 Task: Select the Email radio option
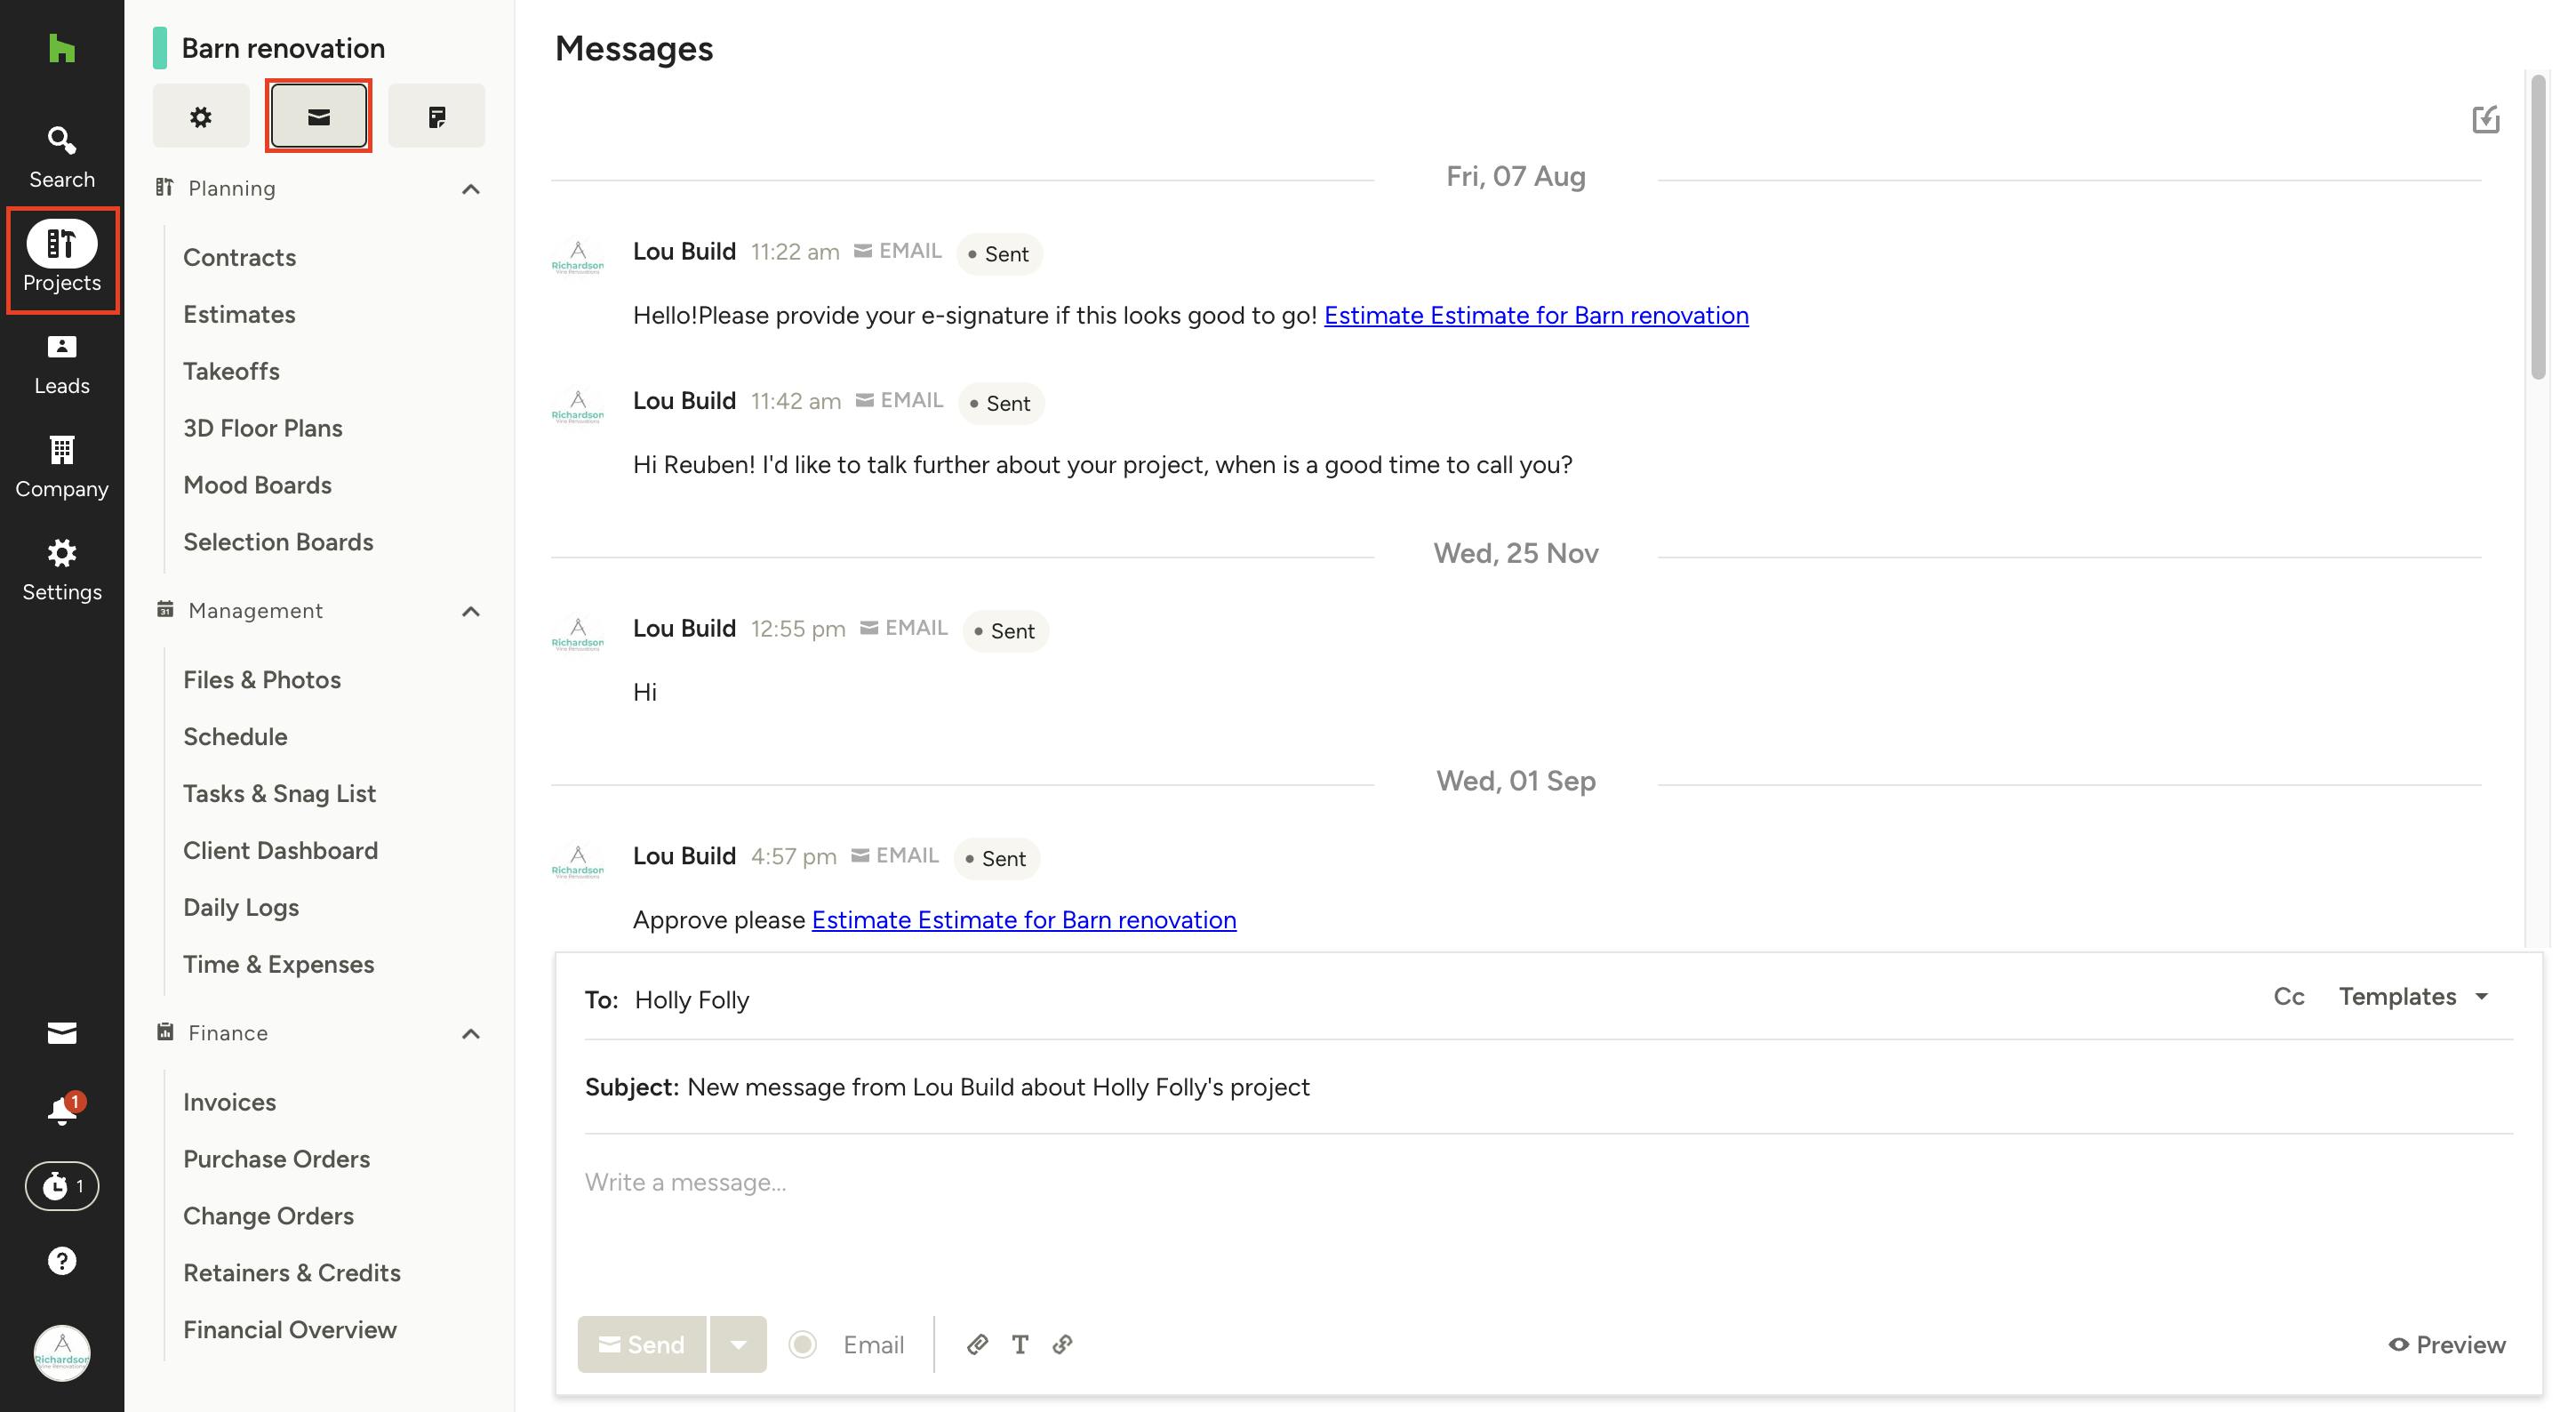(803, 1344)
